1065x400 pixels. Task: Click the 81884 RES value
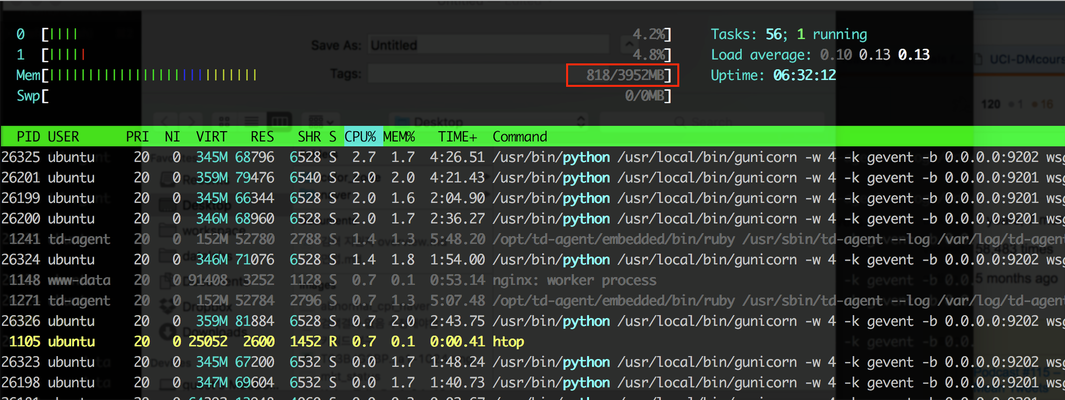pos(255,321)
